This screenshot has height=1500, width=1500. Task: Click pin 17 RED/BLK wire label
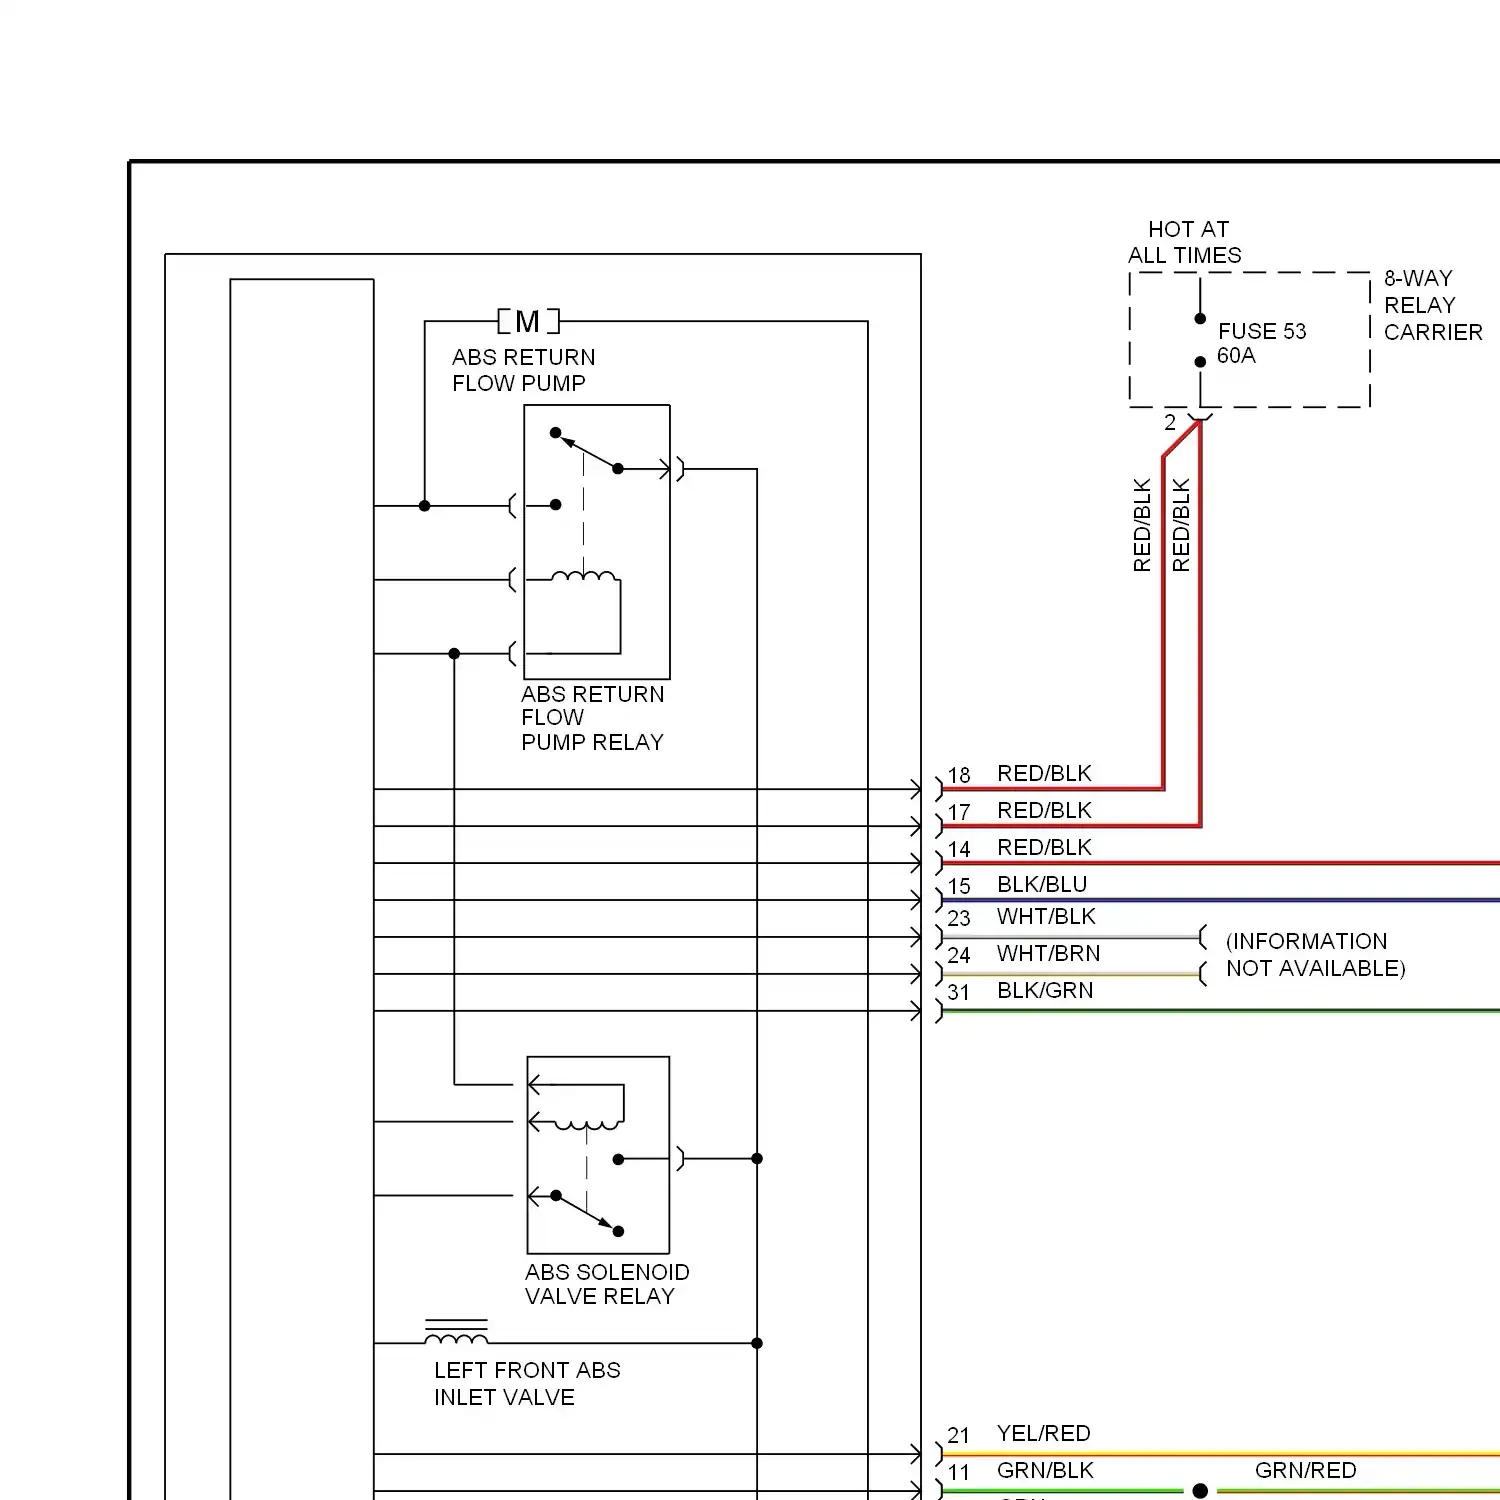point(1044,810)
